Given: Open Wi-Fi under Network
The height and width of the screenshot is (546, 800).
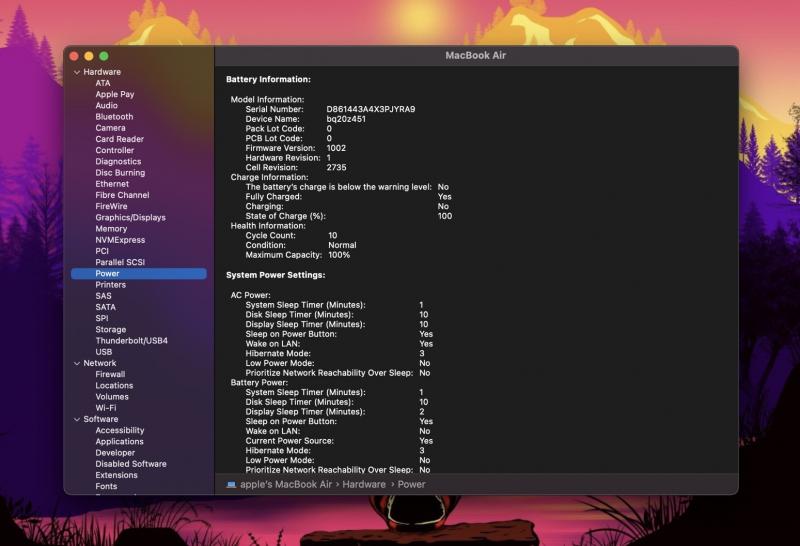Looking at the screenshot, I should (106, 409).
